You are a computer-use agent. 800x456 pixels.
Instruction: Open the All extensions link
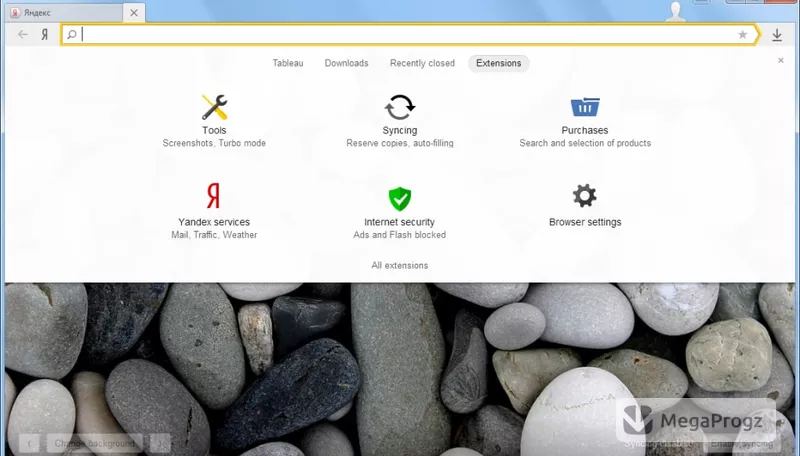click(x=399, y=265)
